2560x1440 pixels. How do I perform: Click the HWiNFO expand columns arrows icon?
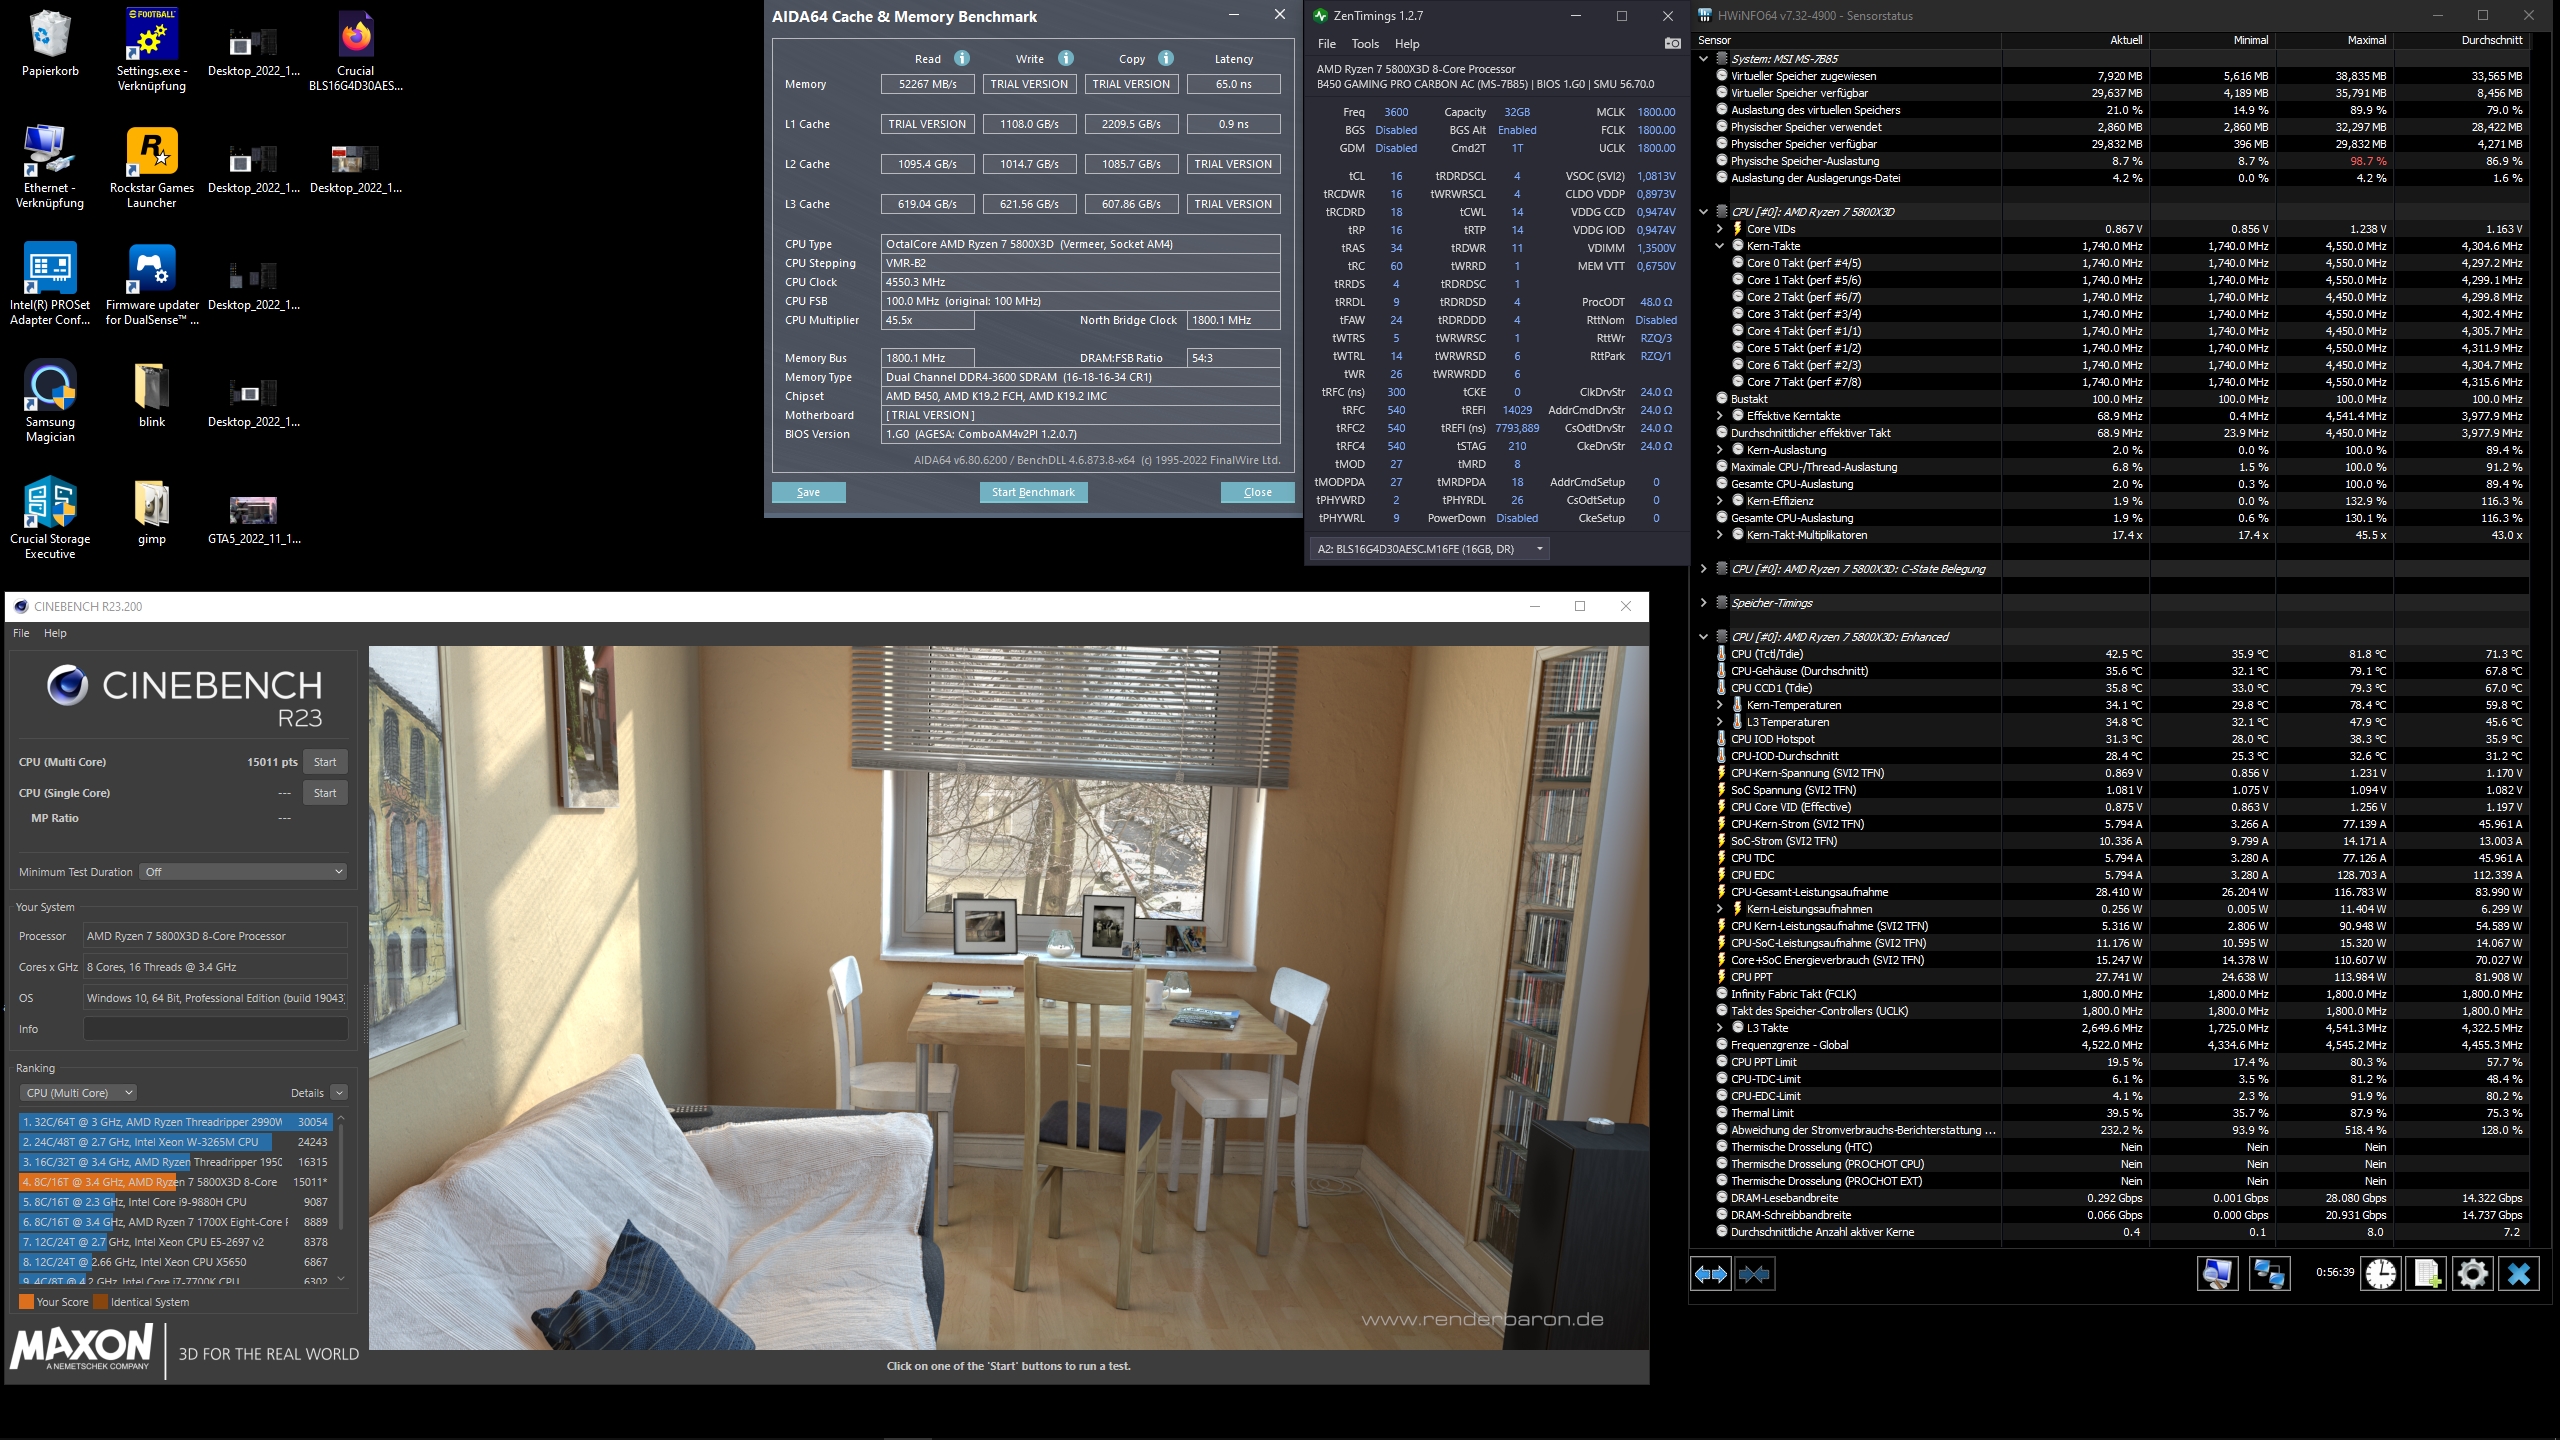(1710, 1274)
